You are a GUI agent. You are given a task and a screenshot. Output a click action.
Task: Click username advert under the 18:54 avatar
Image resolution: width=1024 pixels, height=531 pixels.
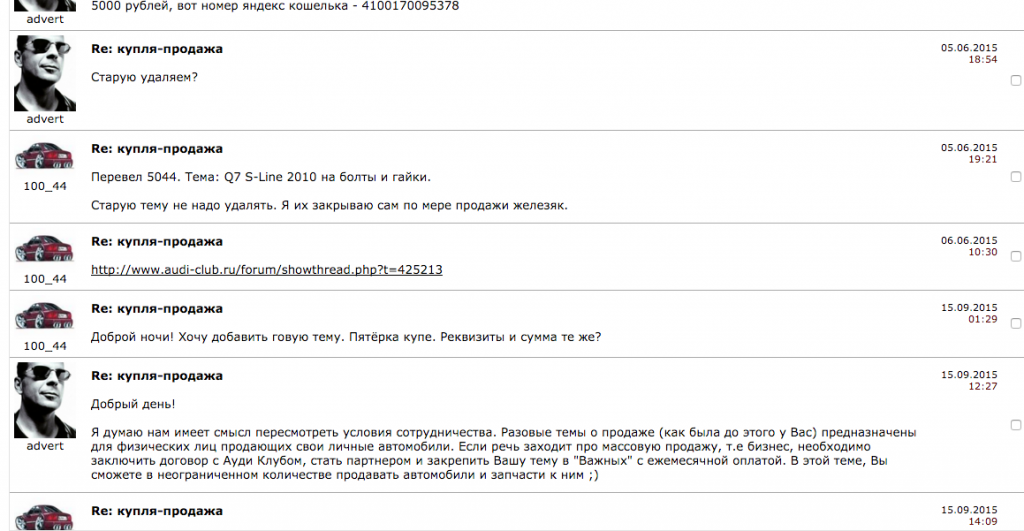pyautogui.click(x=45, y=119)
